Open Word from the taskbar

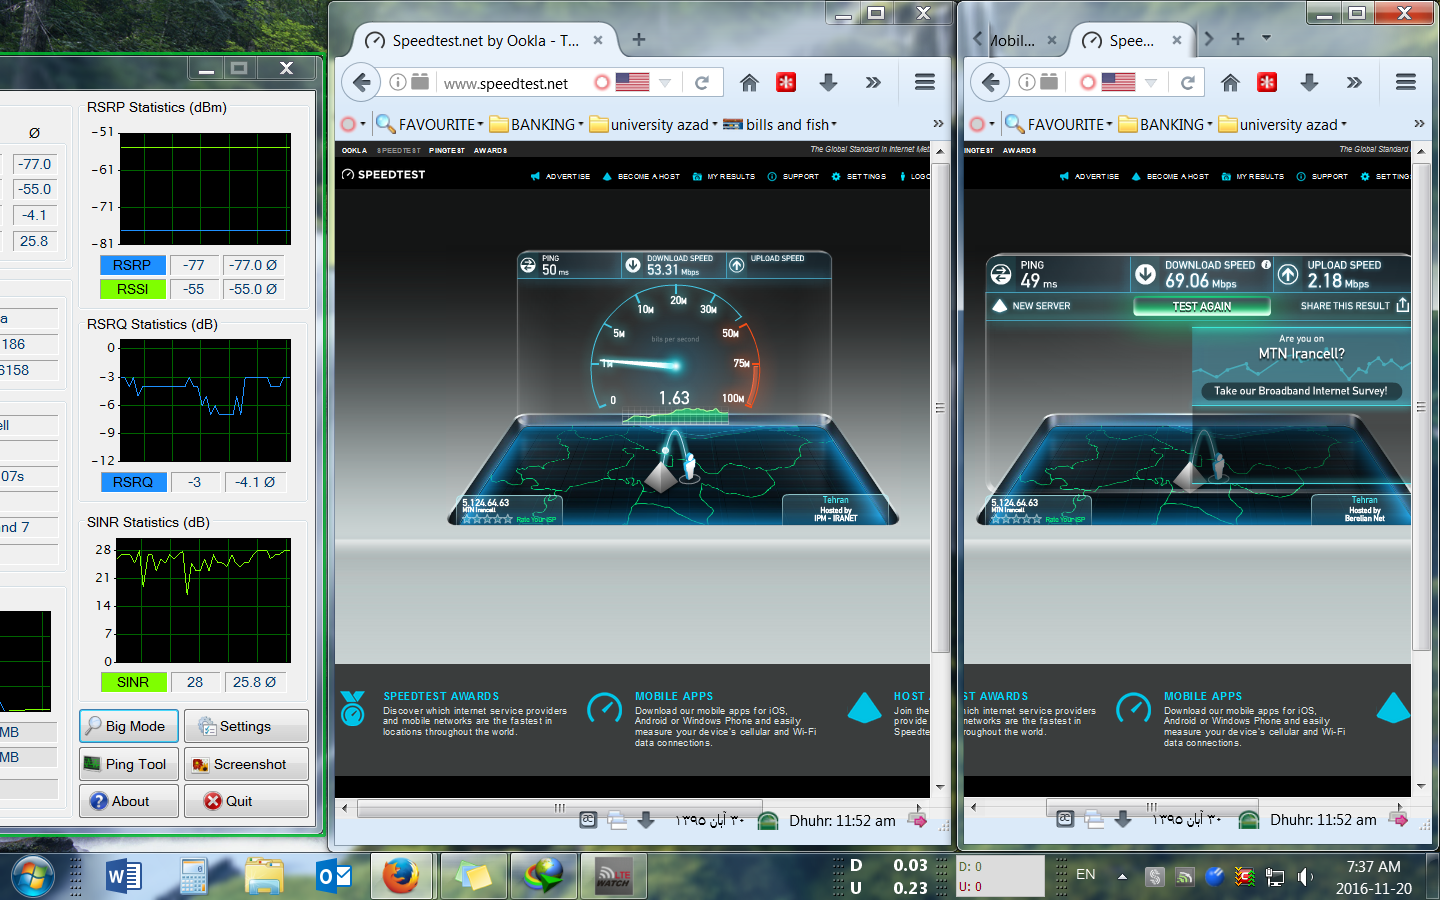[124, 877]
